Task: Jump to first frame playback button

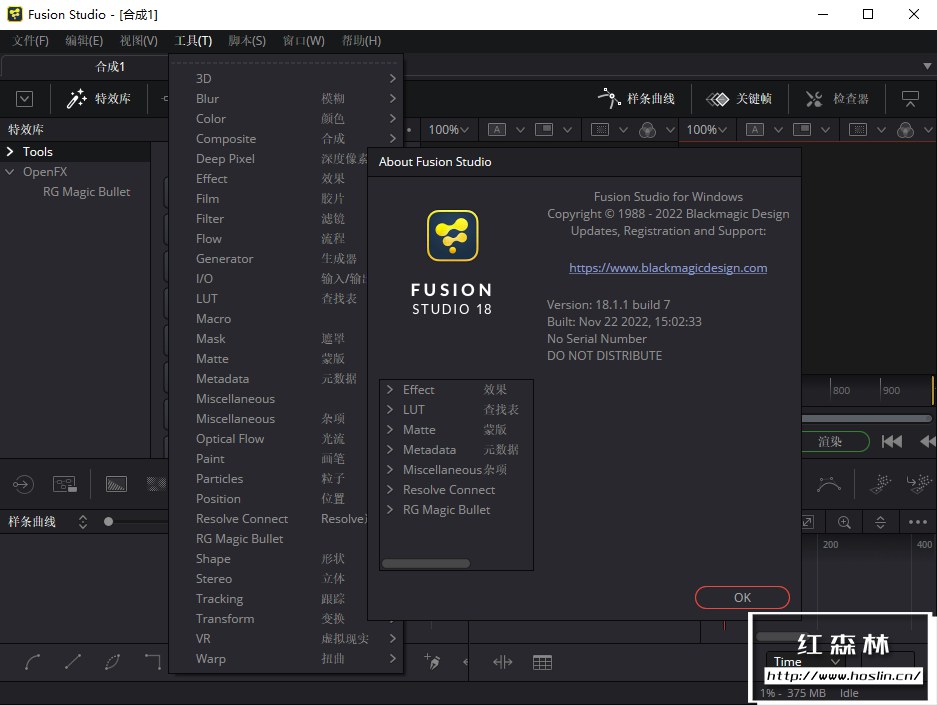Action: coord(892,442)
